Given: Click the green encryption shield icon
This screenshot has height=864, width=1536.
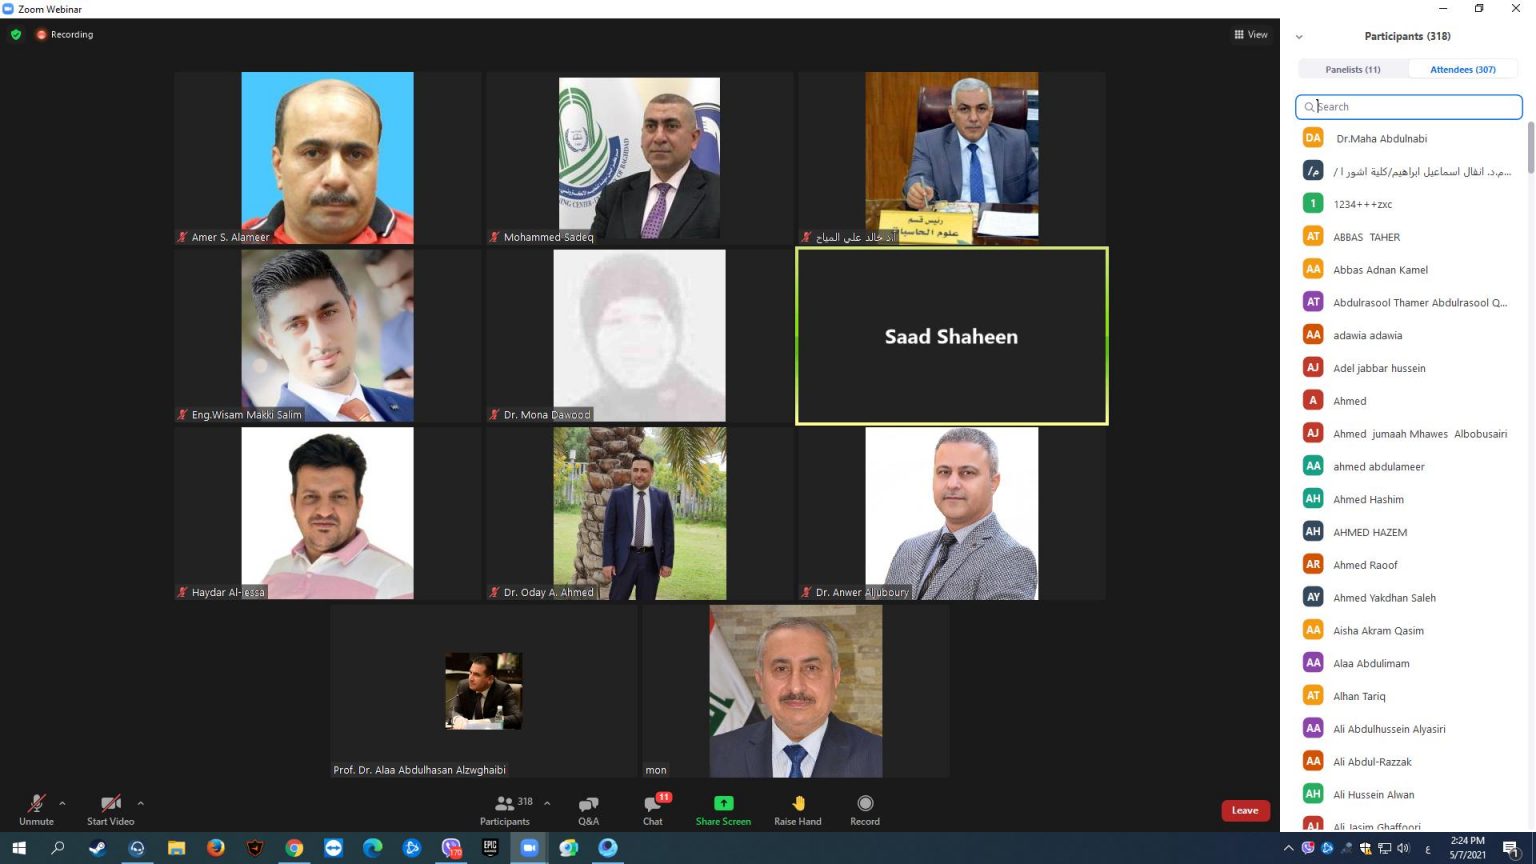Looking at the screenshot, I should tap(16, 34).
